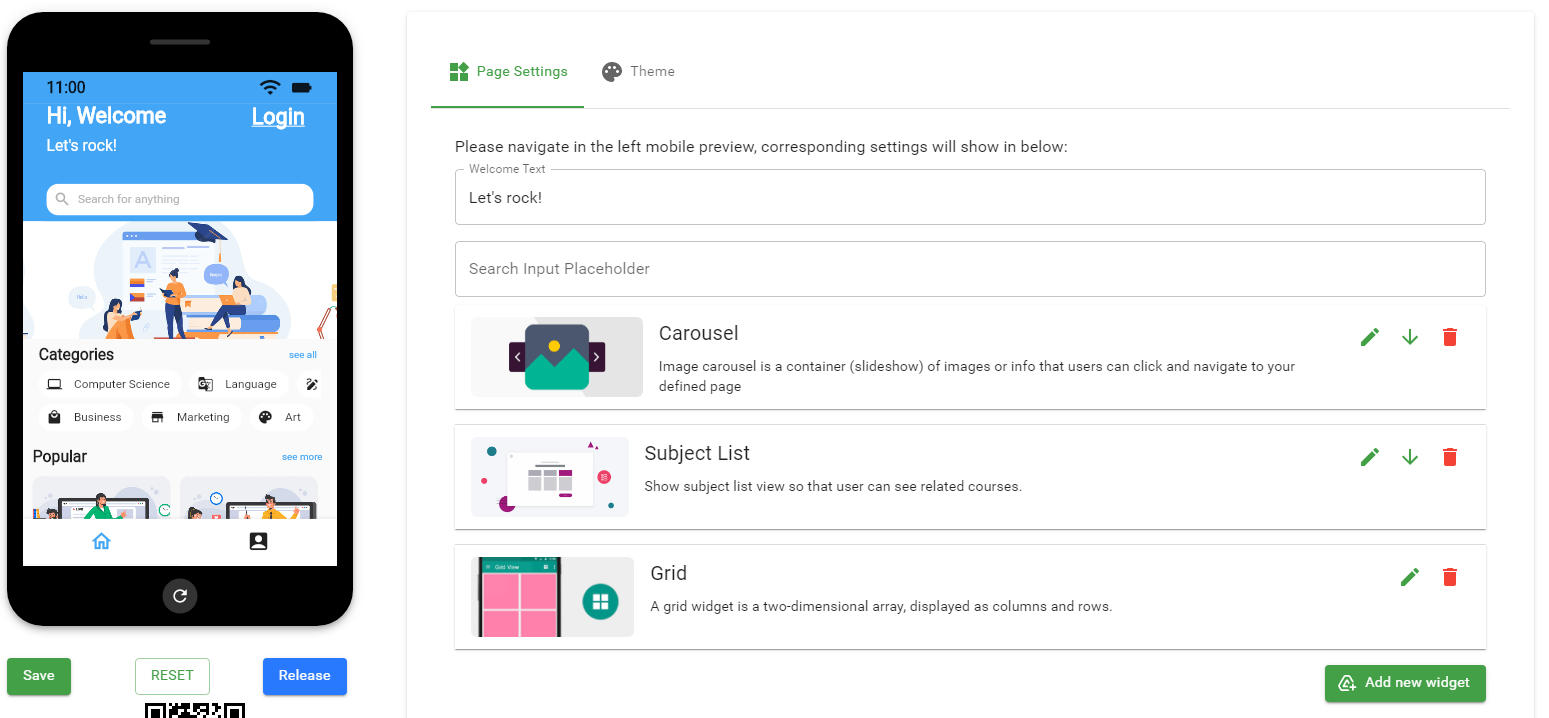The image size is (1549, 718).
Task: Click the Login link in phone preview
Action: pyautogui.click(x=278, y=117)
